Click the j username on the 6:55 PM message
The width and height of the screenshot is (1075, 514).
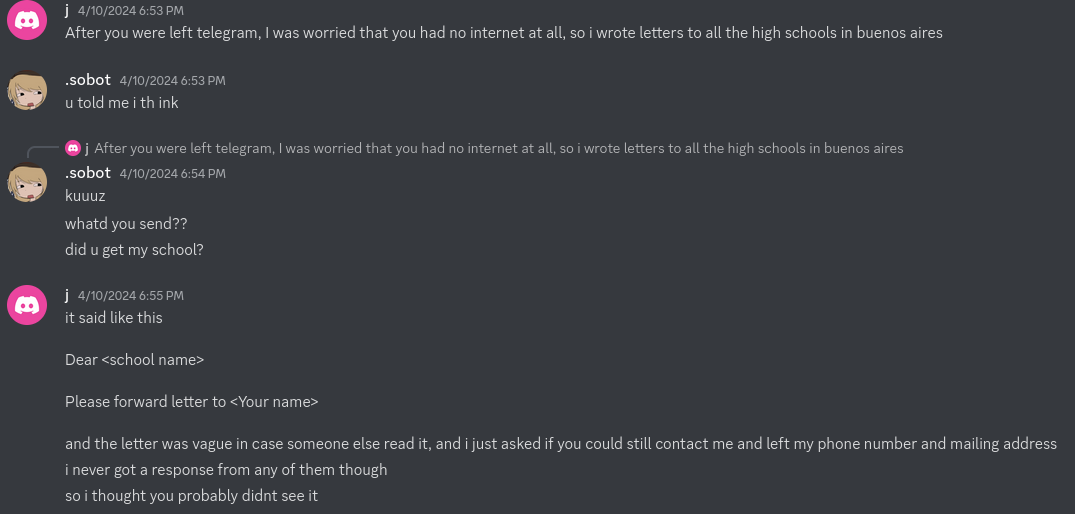coord(67,295)
